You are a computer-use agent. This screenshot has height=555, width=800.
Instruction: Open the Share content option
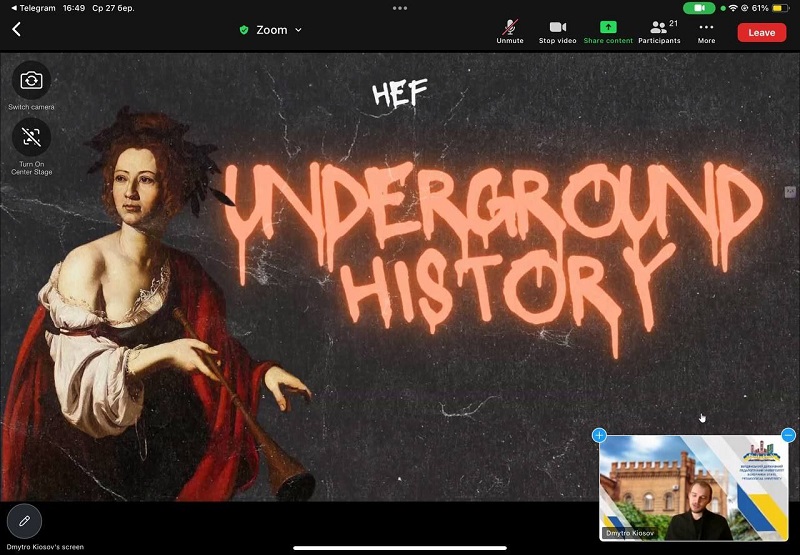click(608, 32)
